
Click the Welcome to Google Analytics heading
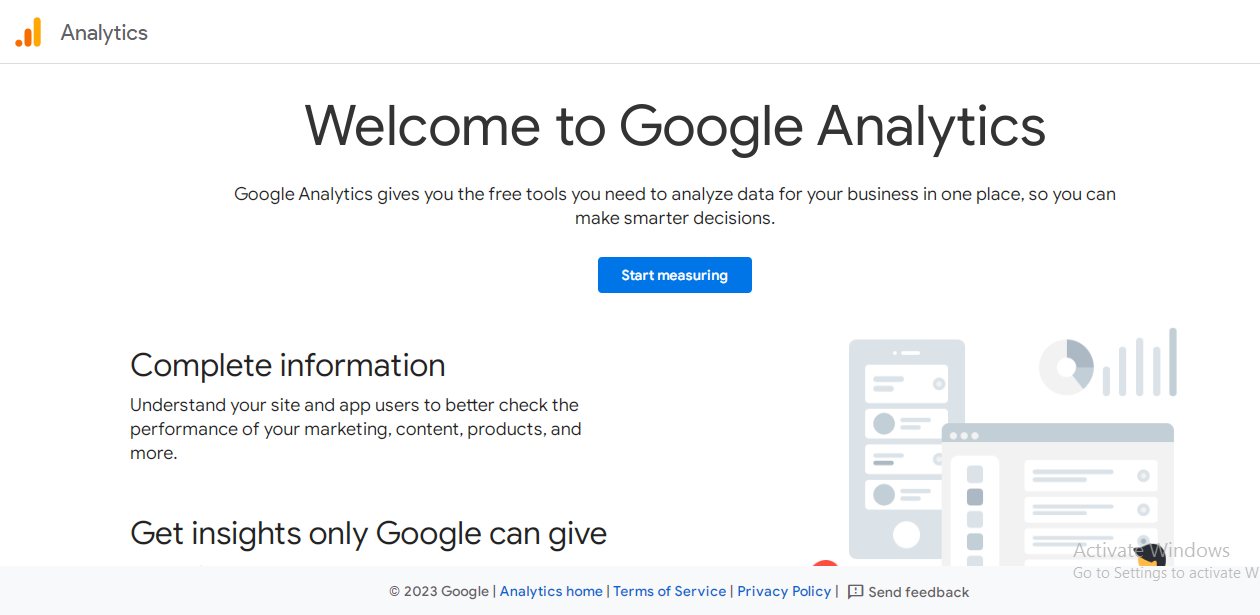pyautogui.click(x=675, y=126)
